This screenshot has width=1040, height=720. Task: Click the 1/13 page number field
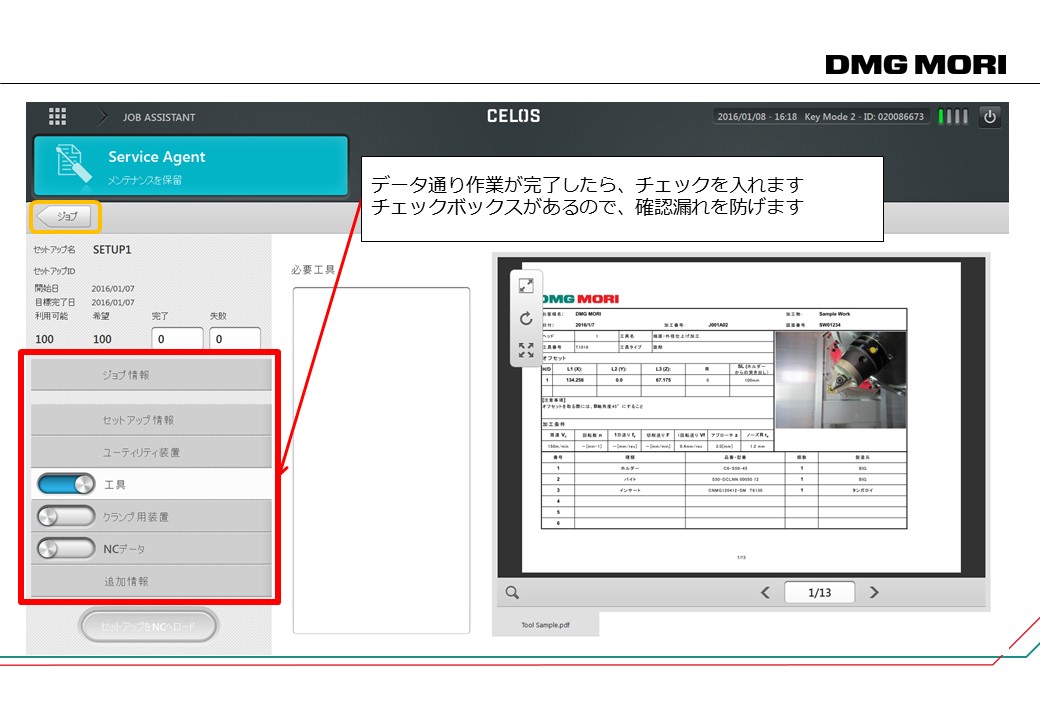click(x=820, y=592)
